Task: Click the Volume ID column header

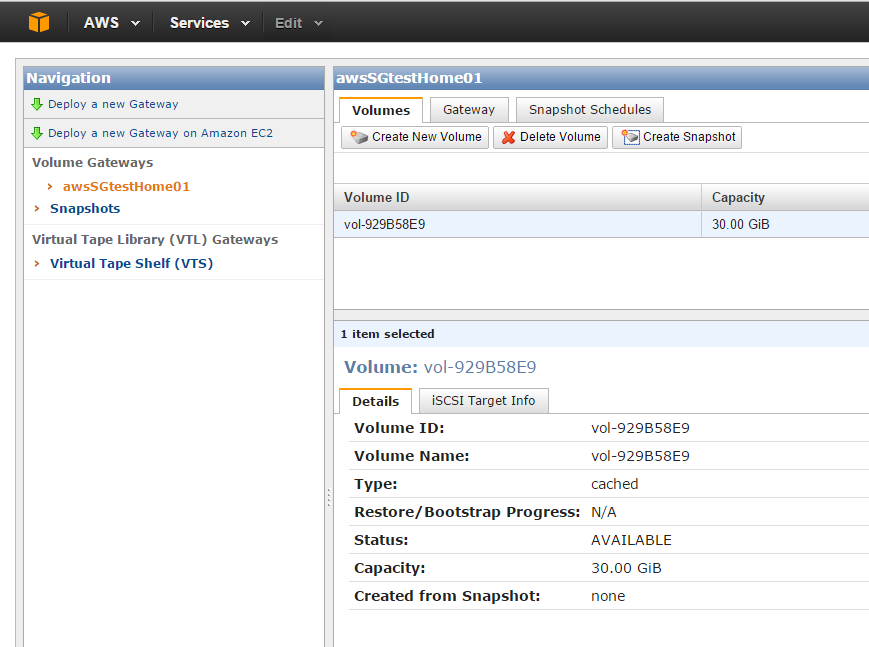Action: [518, 197]
